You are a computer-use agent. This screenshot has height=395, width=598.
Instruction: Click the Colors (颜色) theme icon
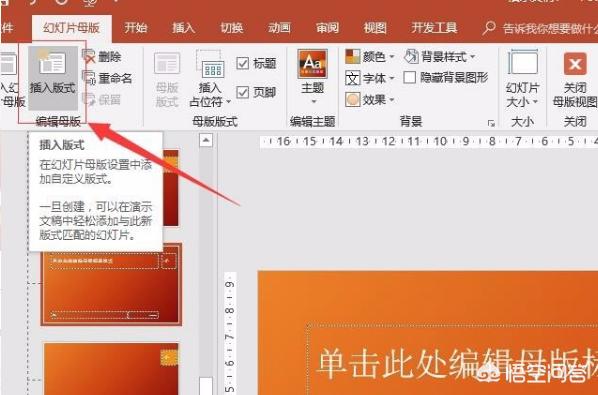(352, 57)
